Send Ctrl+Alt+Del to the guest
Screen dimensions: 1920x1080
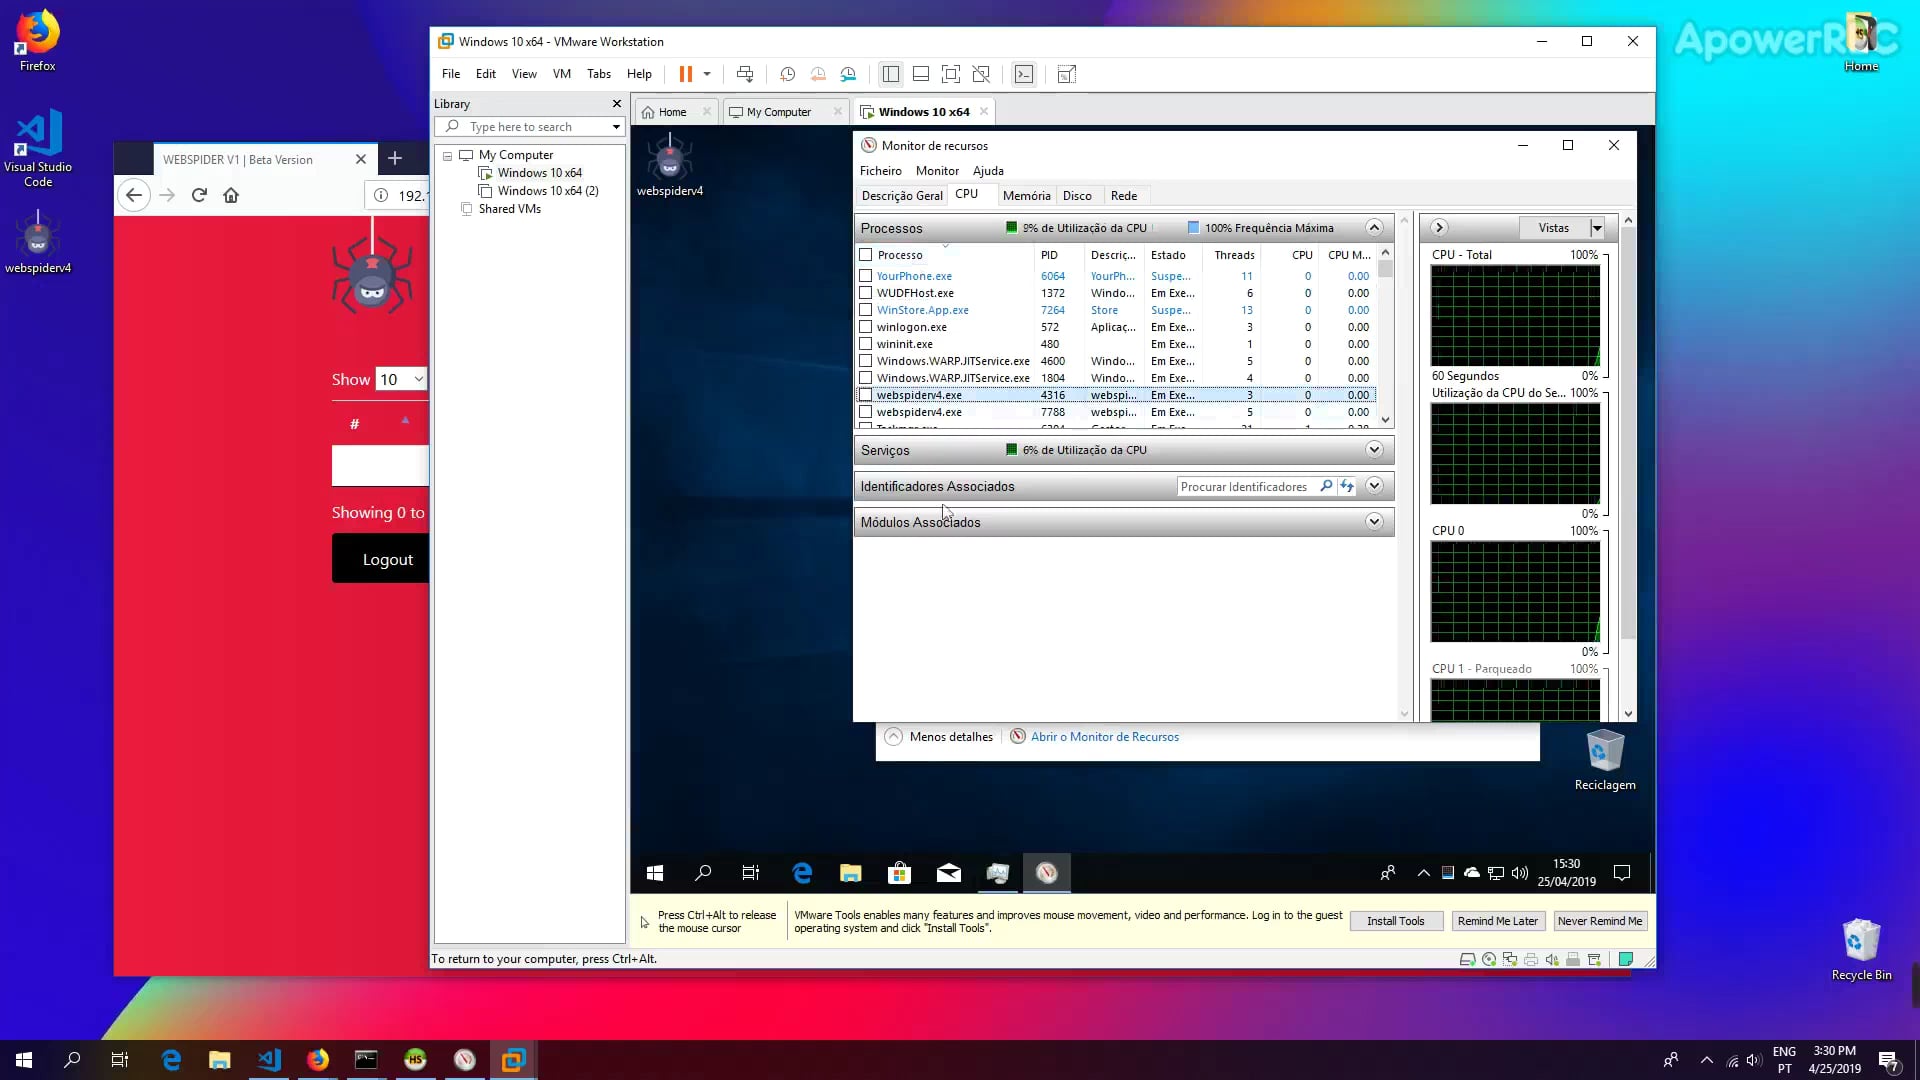745,74
